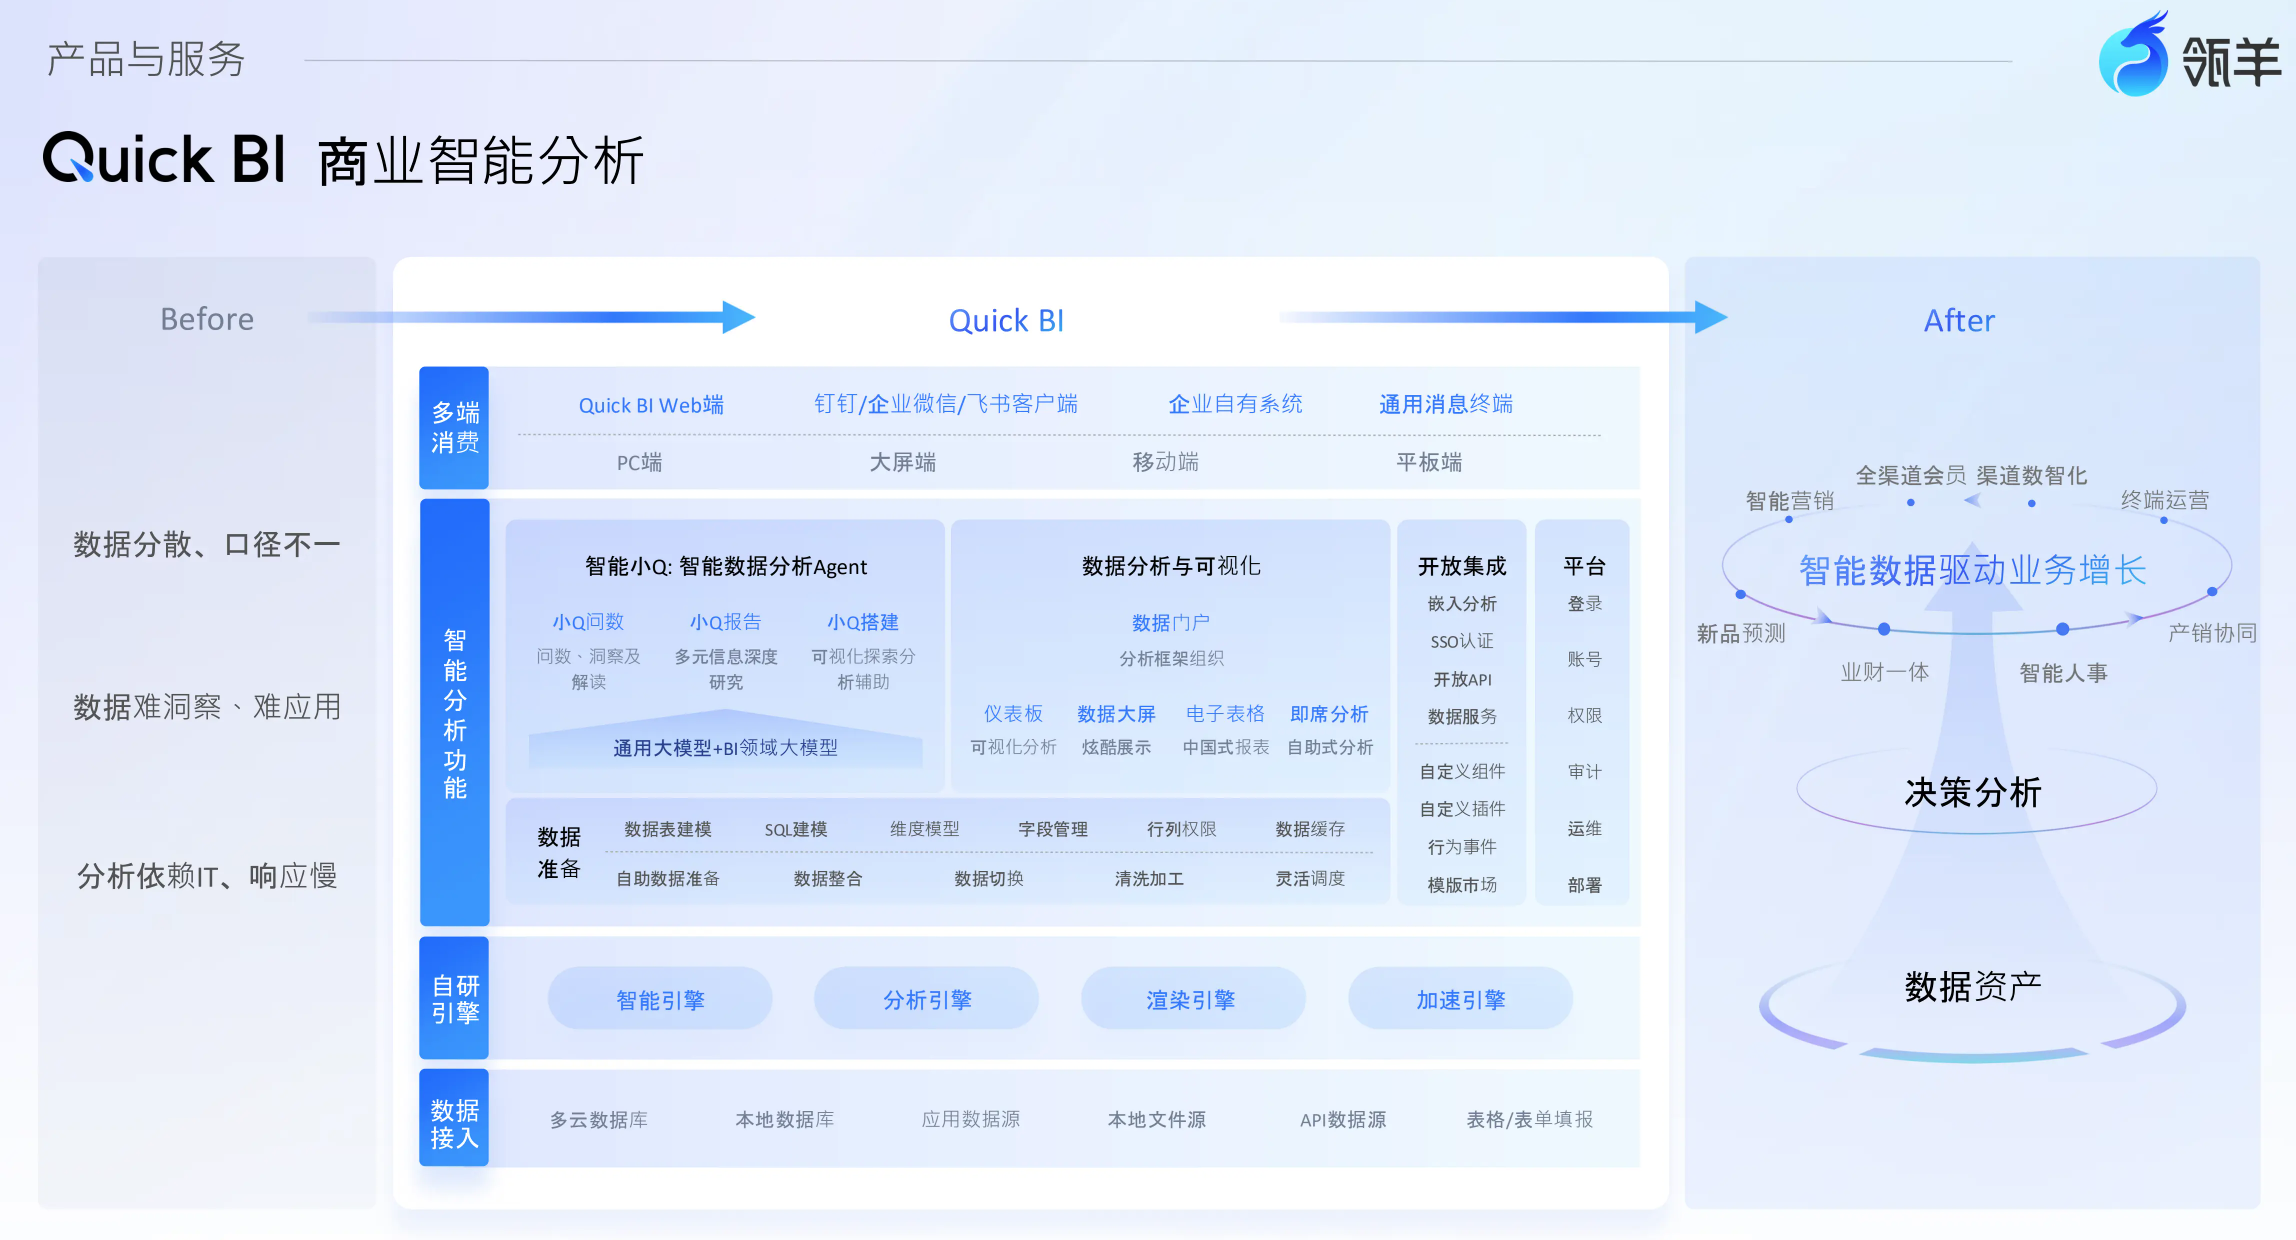The height and width of the screenshot is (1240, 2296).
Task: Click the Quick BI title logo
Action: 164,159
